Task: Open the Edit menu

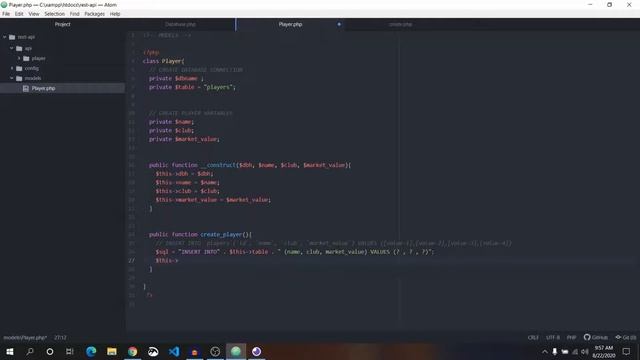Action: tap(19, 14)
